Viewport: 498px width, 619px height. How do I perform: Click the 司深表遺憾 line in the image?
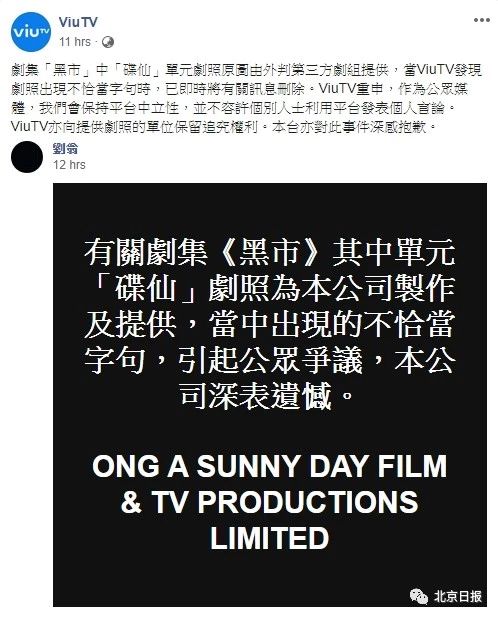[256, 394]
